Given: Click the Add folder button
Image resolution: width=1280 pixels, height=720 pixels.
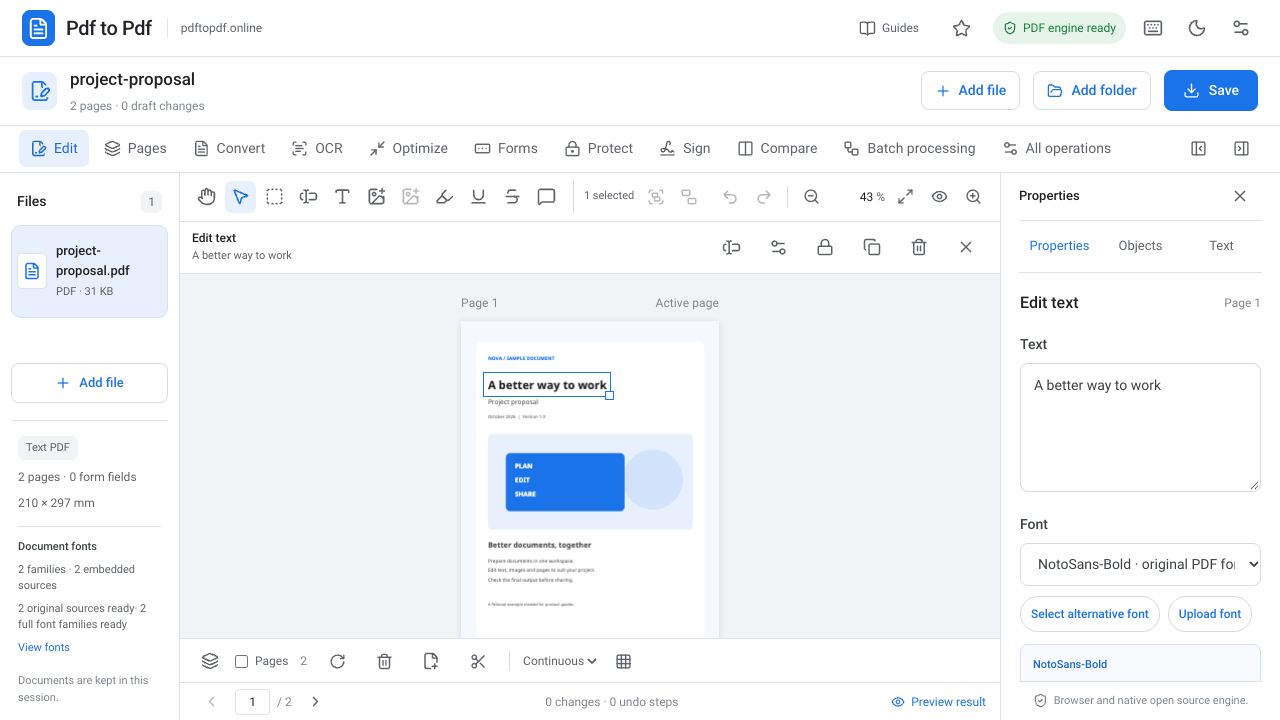Looking at the screenshot, I should (1092, 90).
